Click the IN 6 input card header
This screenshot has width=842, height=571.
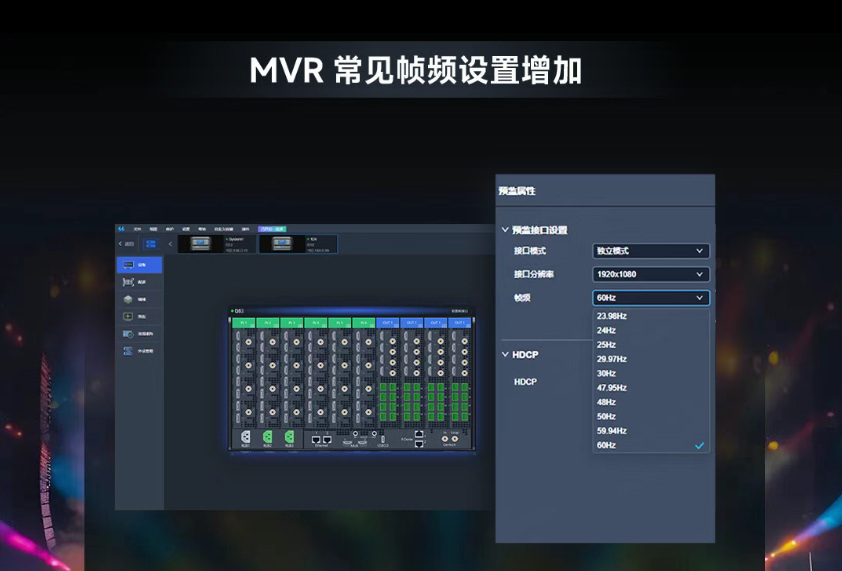[364, 323]
